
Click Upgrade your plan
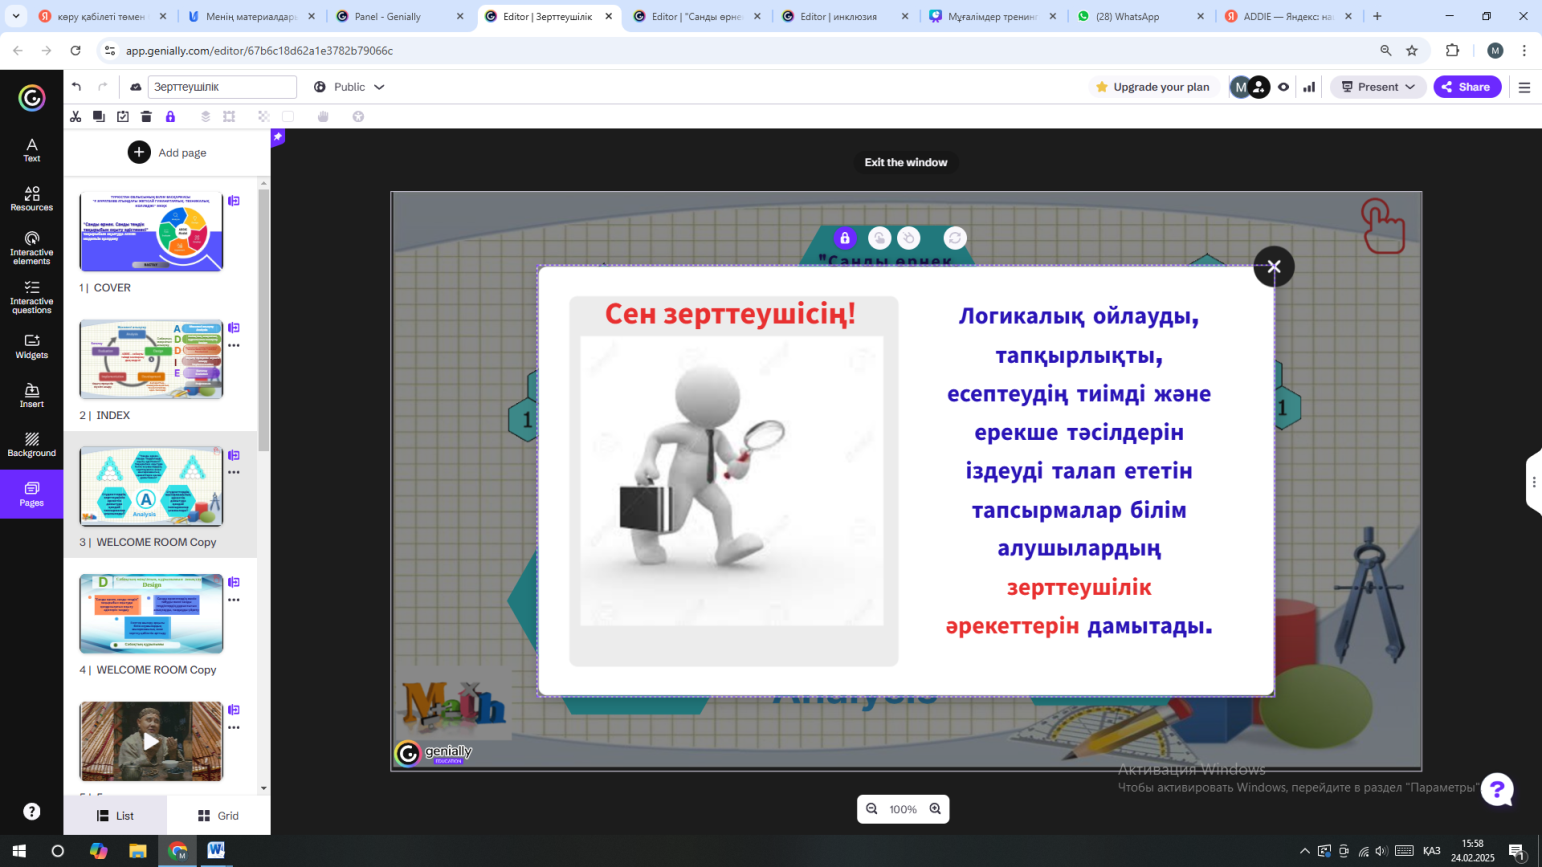tap(1153, 87)
